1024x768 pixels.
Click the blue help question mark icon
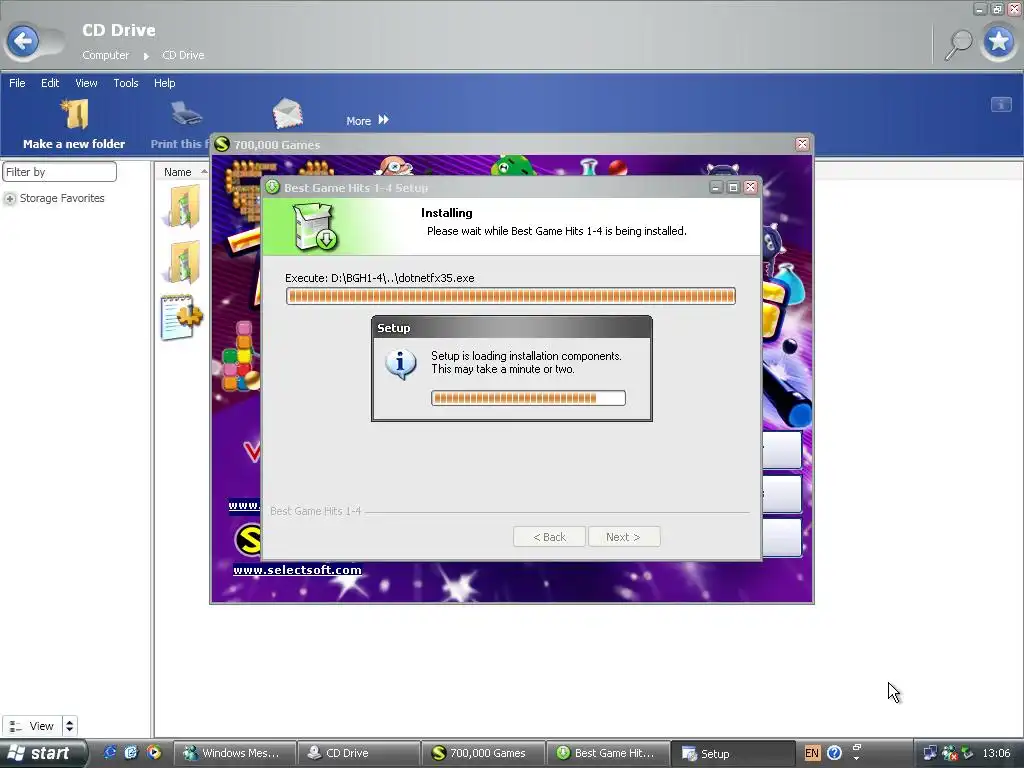(834, 753)
